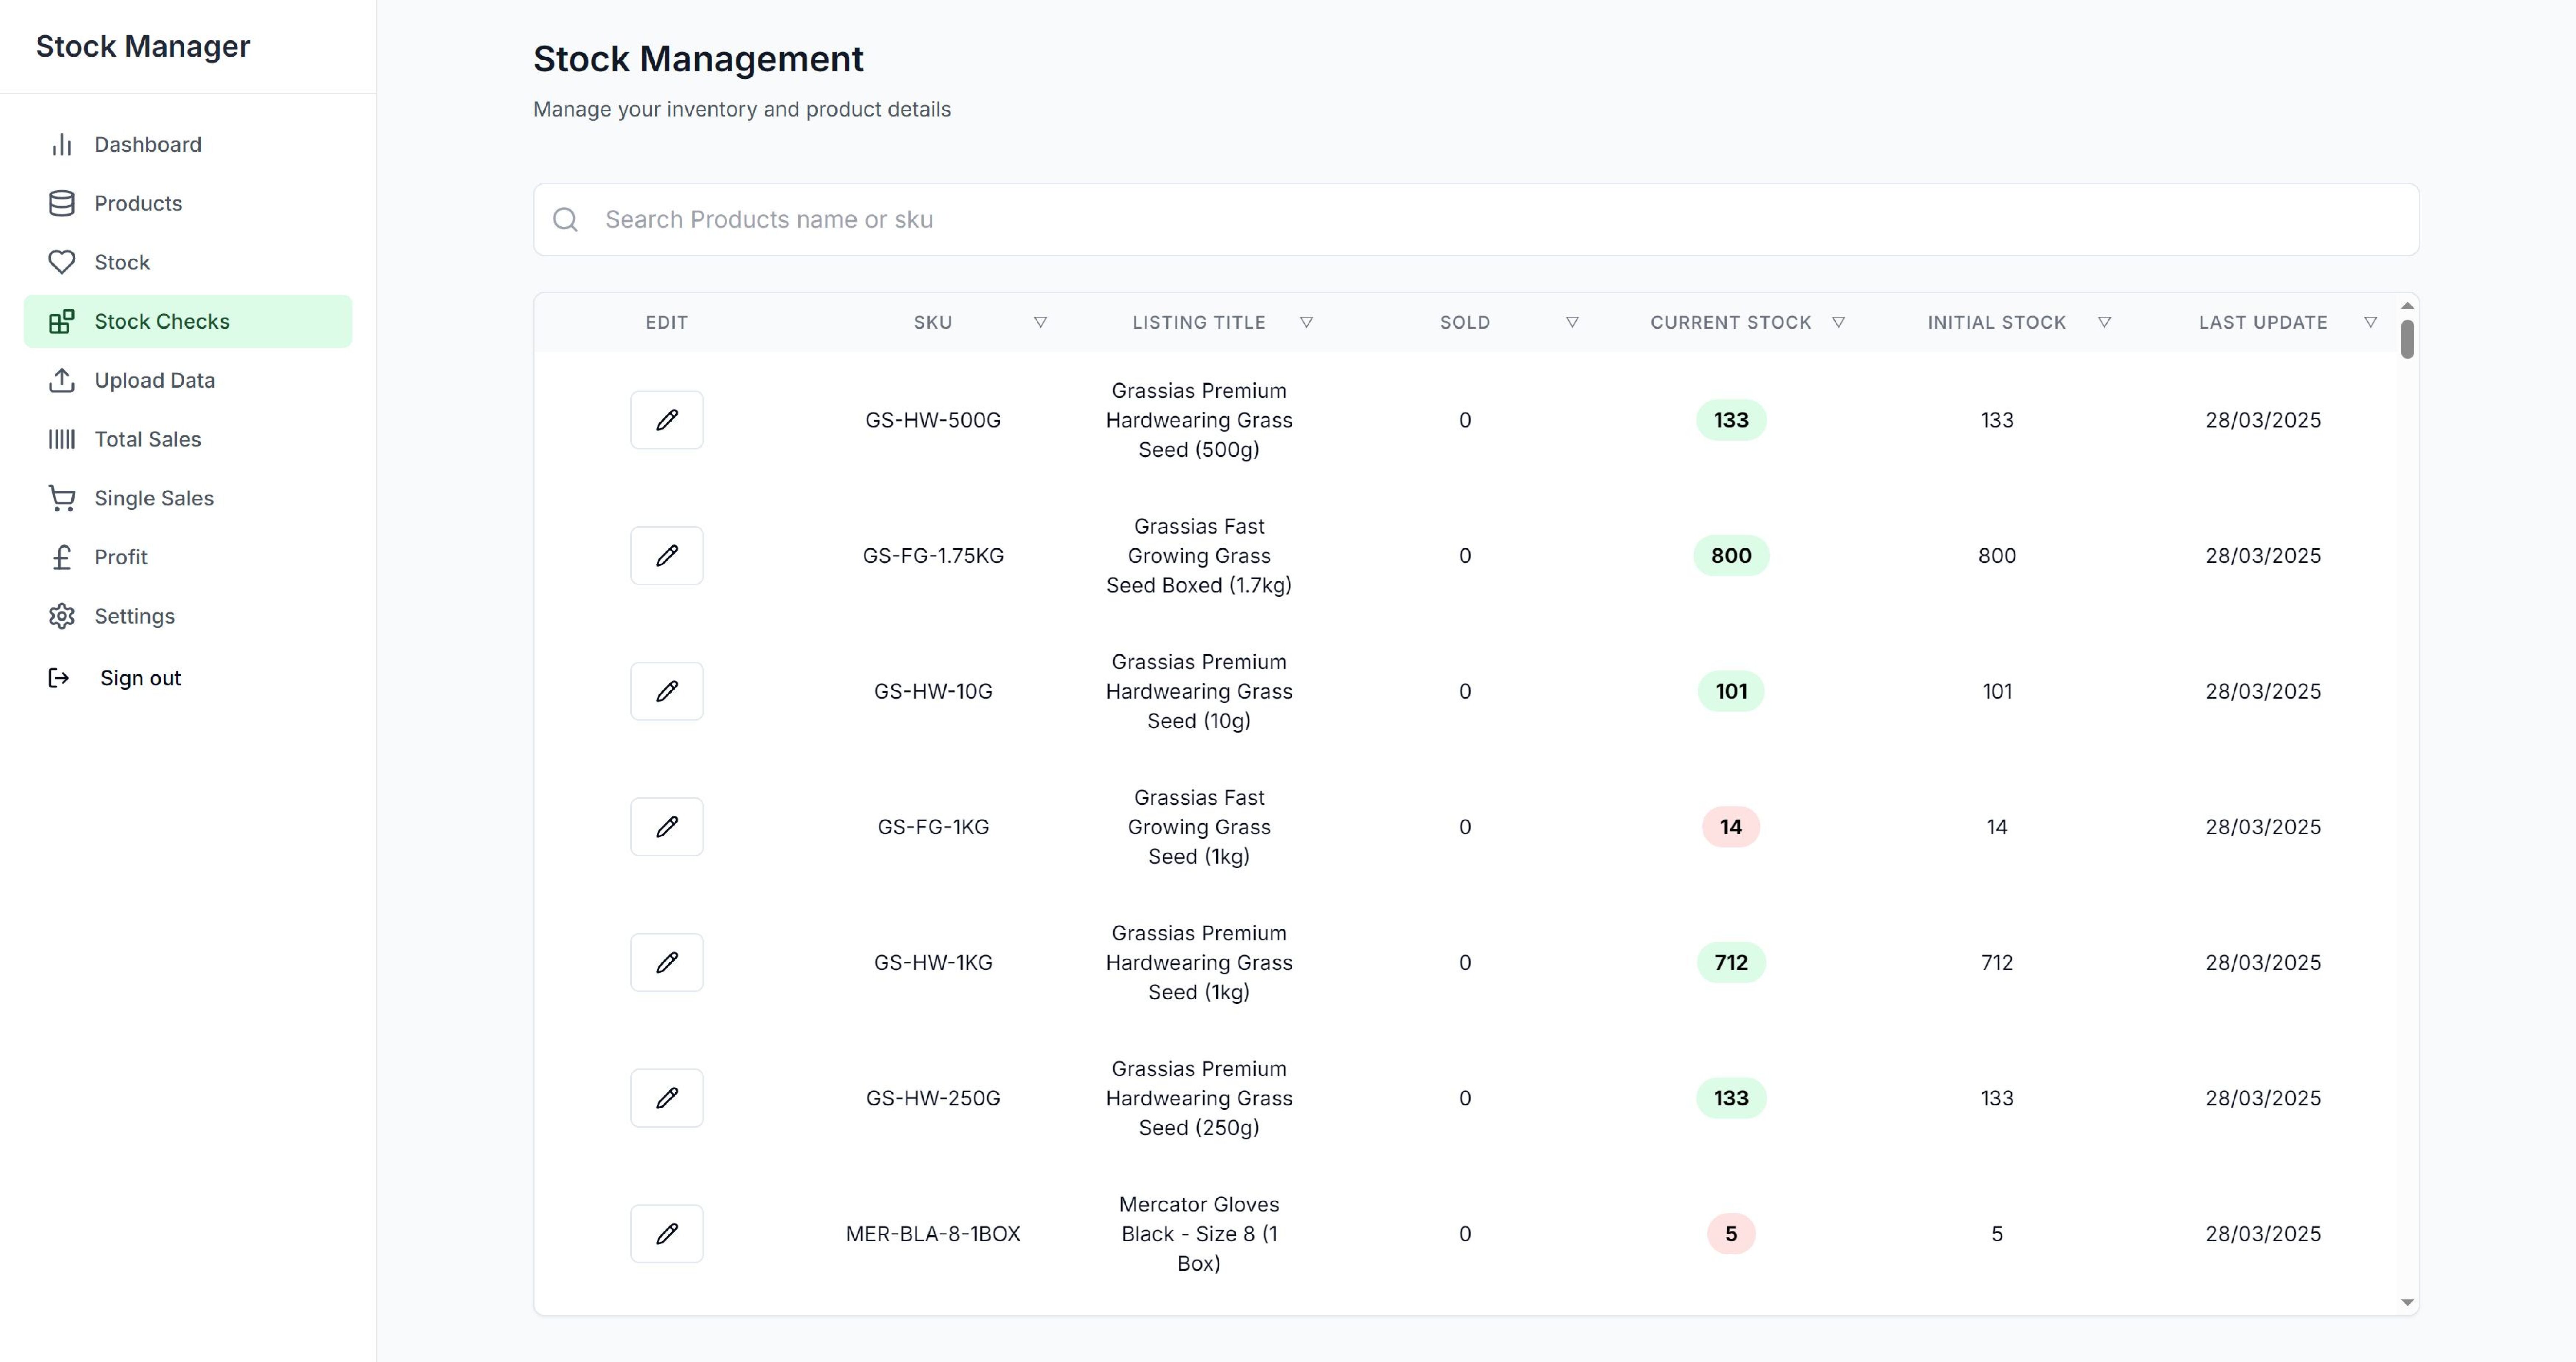
Task: Click the Stock heart icon
Action: click(x=62, y=262)
